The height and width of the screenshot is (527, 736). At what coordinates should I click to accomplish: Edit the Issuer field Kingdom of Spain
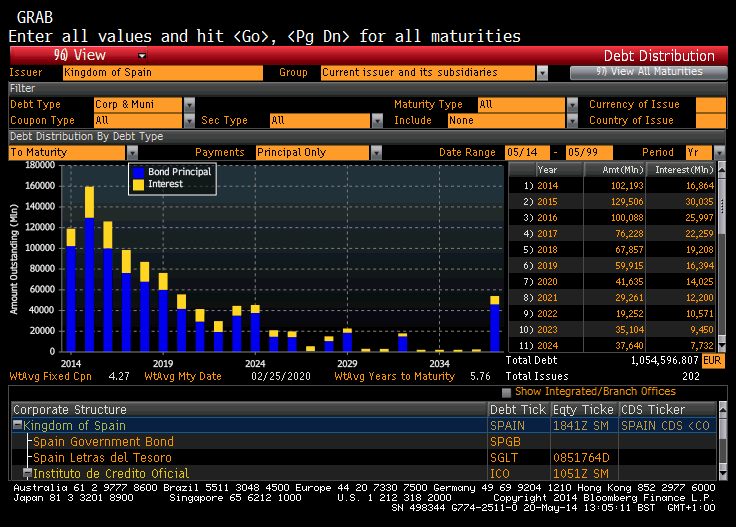click(162, 73)
